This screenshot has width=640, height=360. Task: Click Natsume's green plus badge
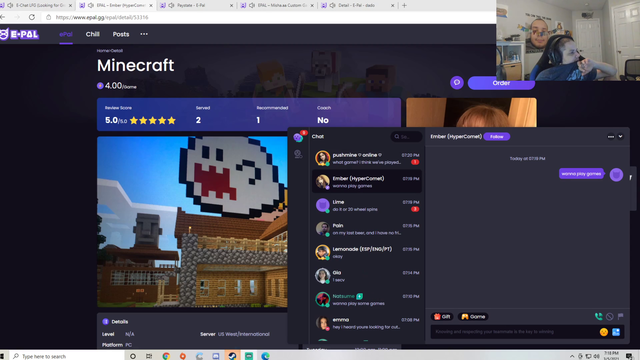click(360, 296)
